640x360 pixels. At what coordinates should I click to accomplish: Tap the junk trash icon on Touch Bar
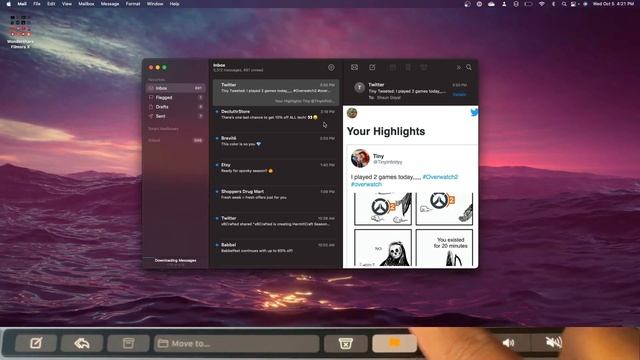[345, 343]
